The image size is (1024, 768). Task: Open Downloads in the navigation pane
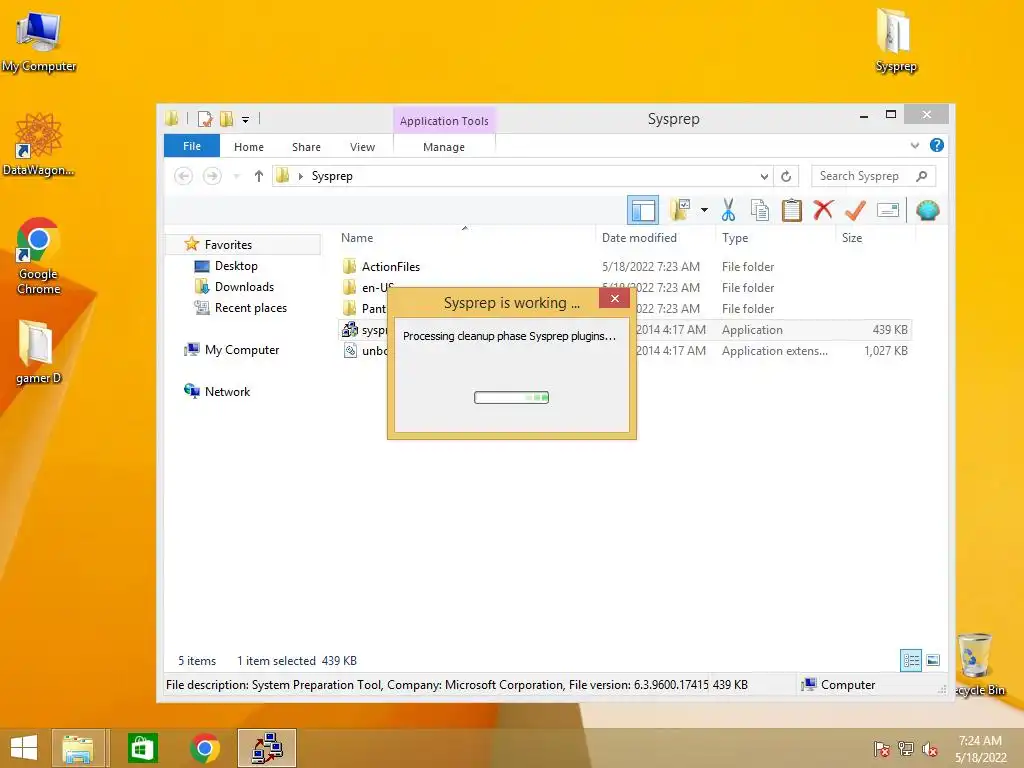click(244, 287)
